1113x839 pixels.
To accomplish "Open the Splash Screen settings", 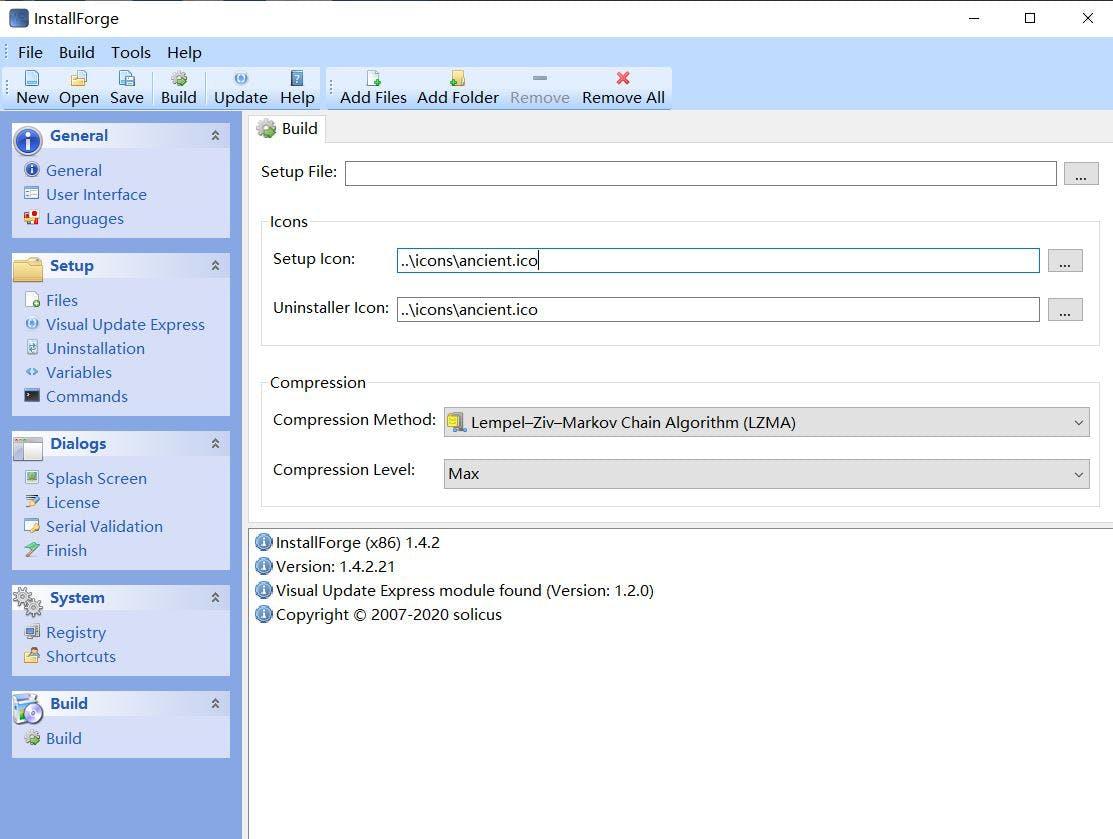I will point(96,478).
